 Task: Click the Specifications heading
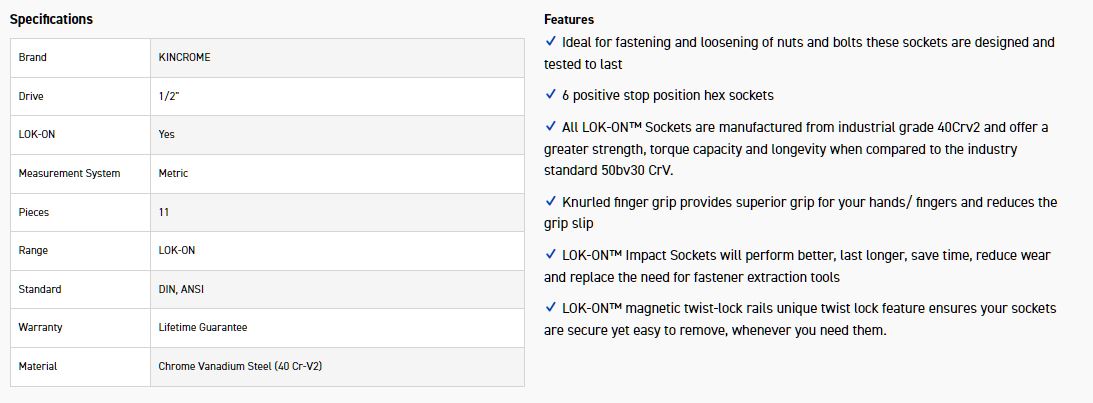(x=51, y=19)
